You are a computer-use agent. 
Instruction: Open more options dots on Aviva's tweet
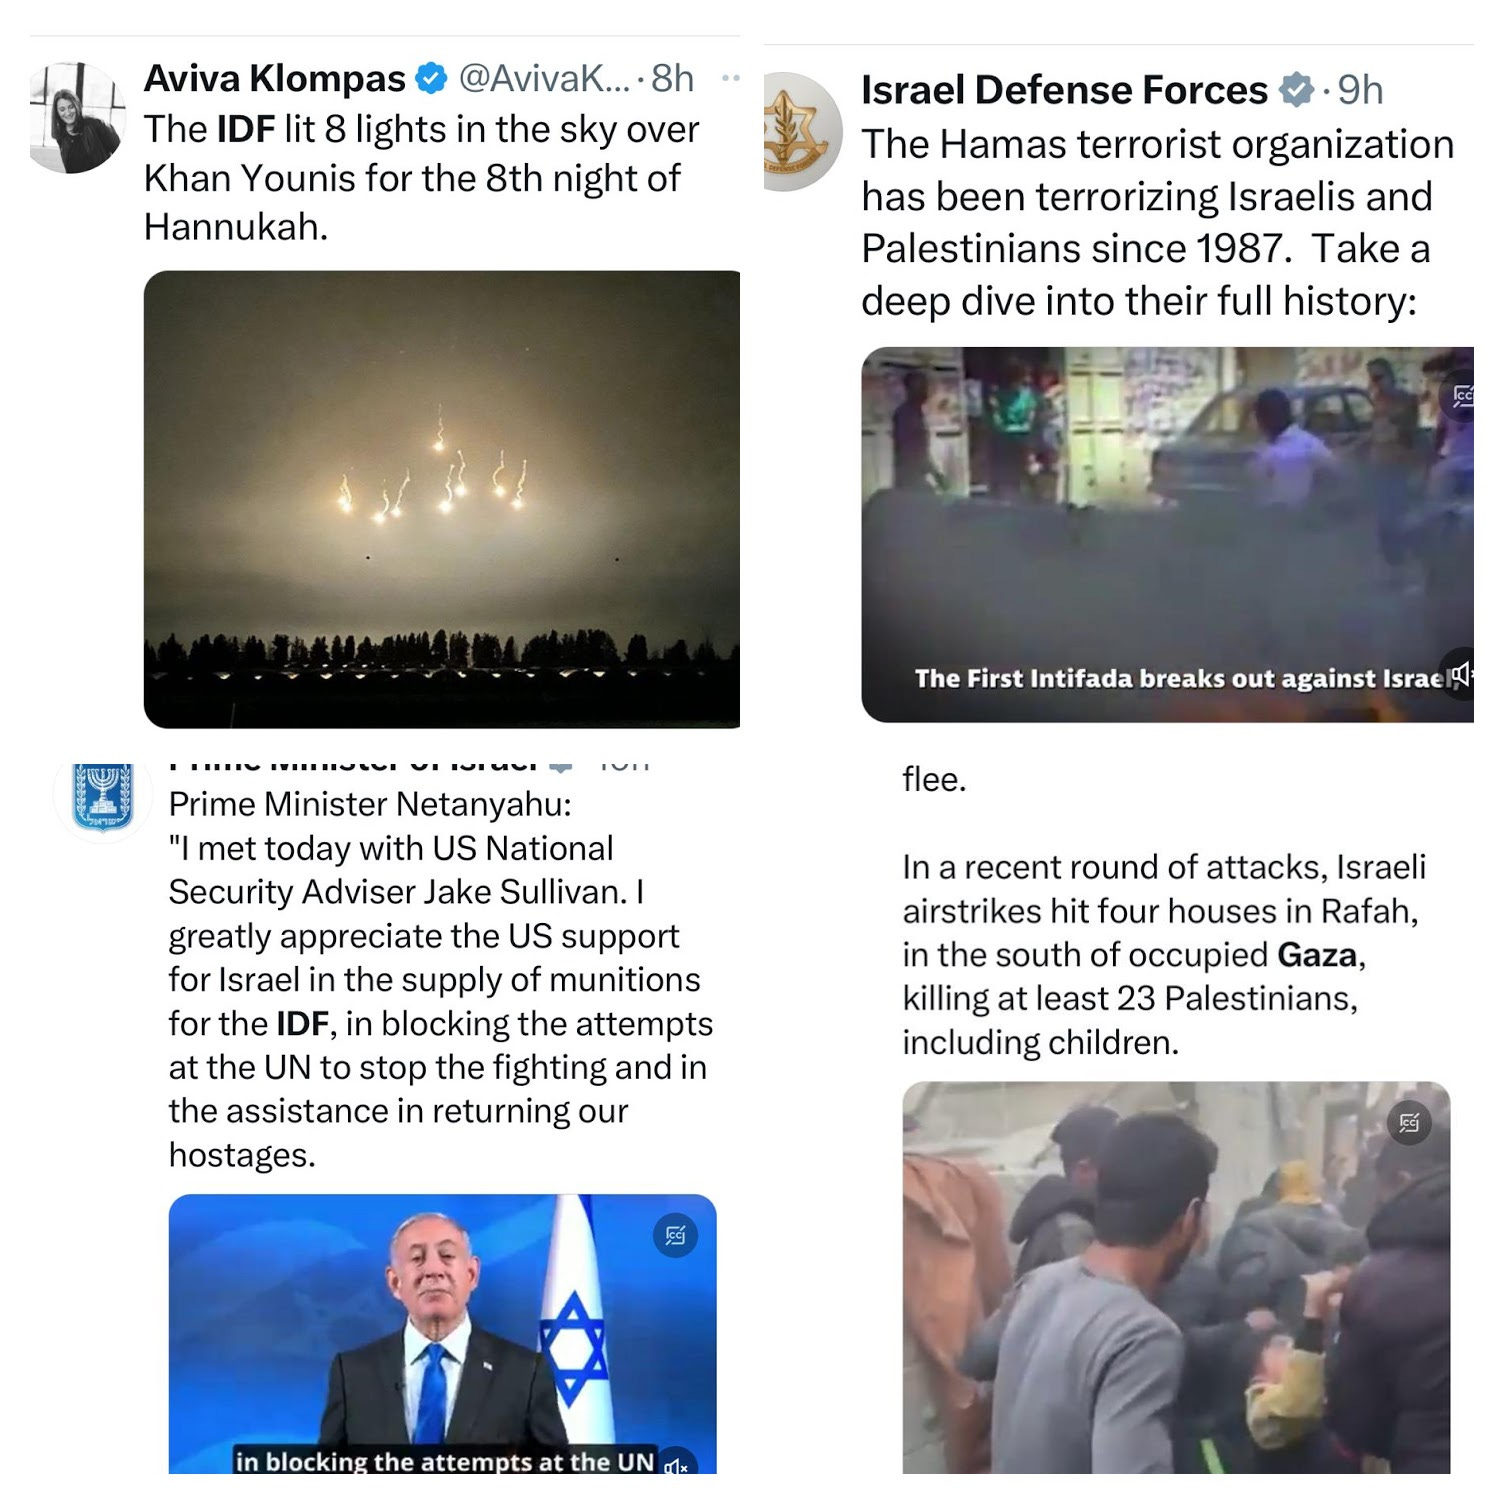731,78
